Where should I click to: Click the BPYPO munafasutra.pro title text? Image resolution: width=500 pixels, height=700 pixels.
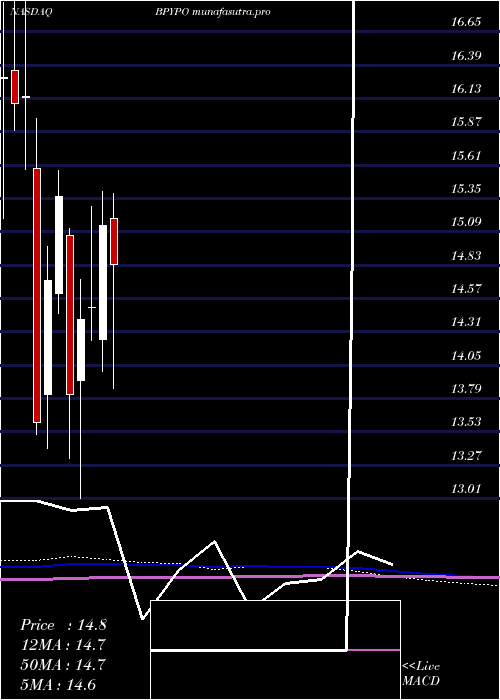tap(212, 12)
